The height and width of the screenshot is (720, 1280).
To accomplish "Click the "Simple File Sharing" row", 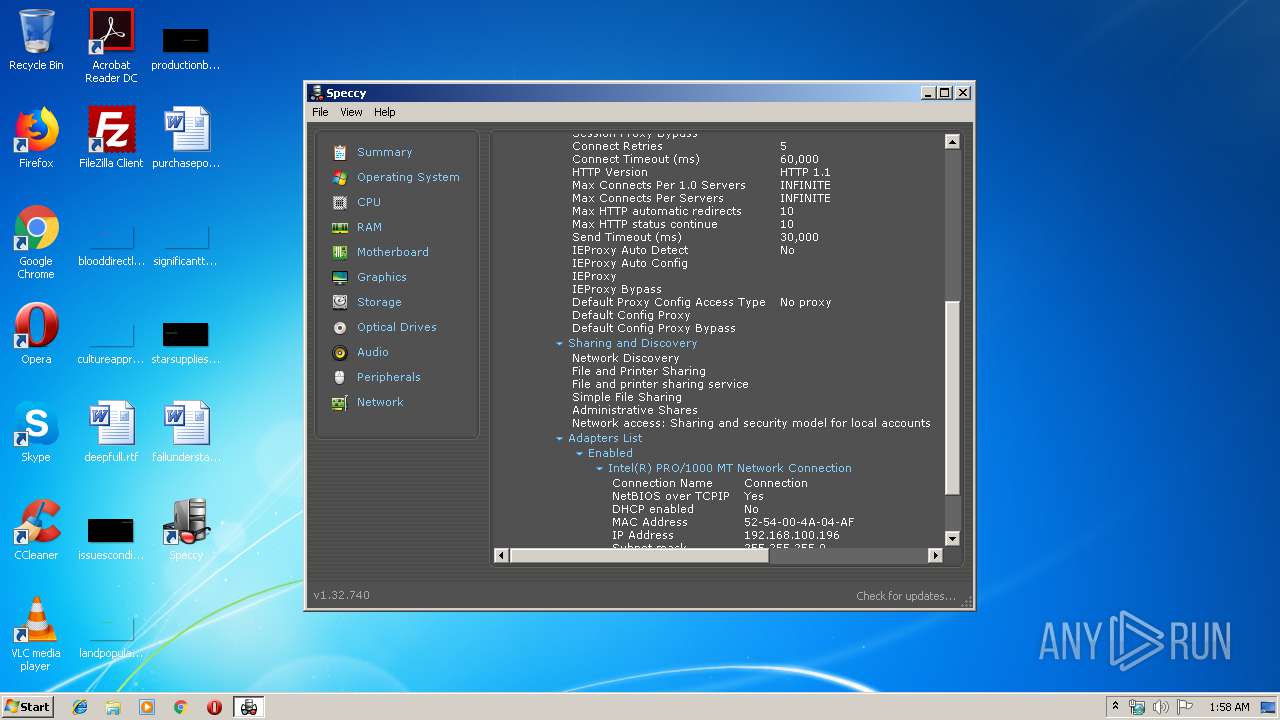I will 627,397.
